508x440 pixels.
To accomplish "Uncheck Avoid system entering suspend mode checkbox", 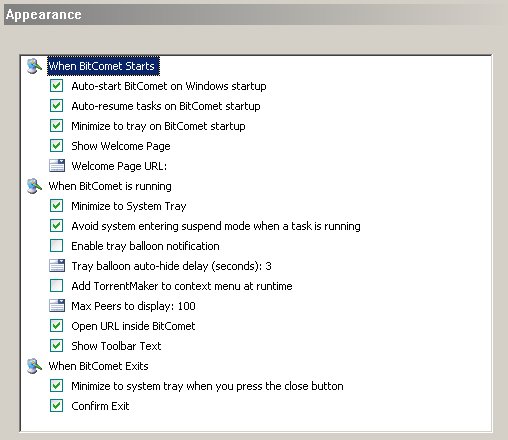I will coord(56,226).
